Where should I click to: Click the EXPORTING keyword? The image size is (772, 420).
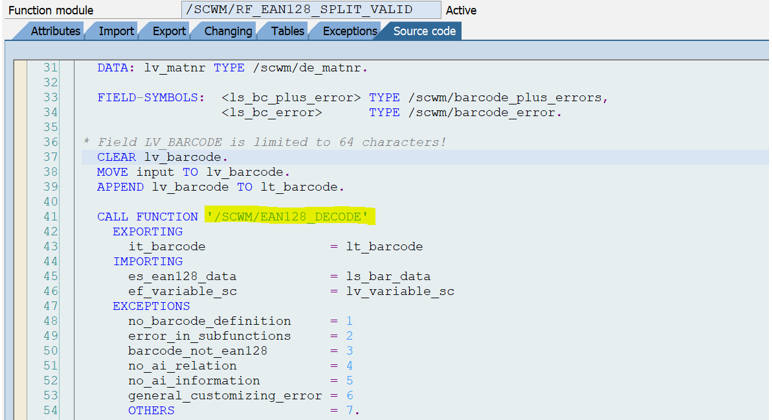[x=148, y=231]
